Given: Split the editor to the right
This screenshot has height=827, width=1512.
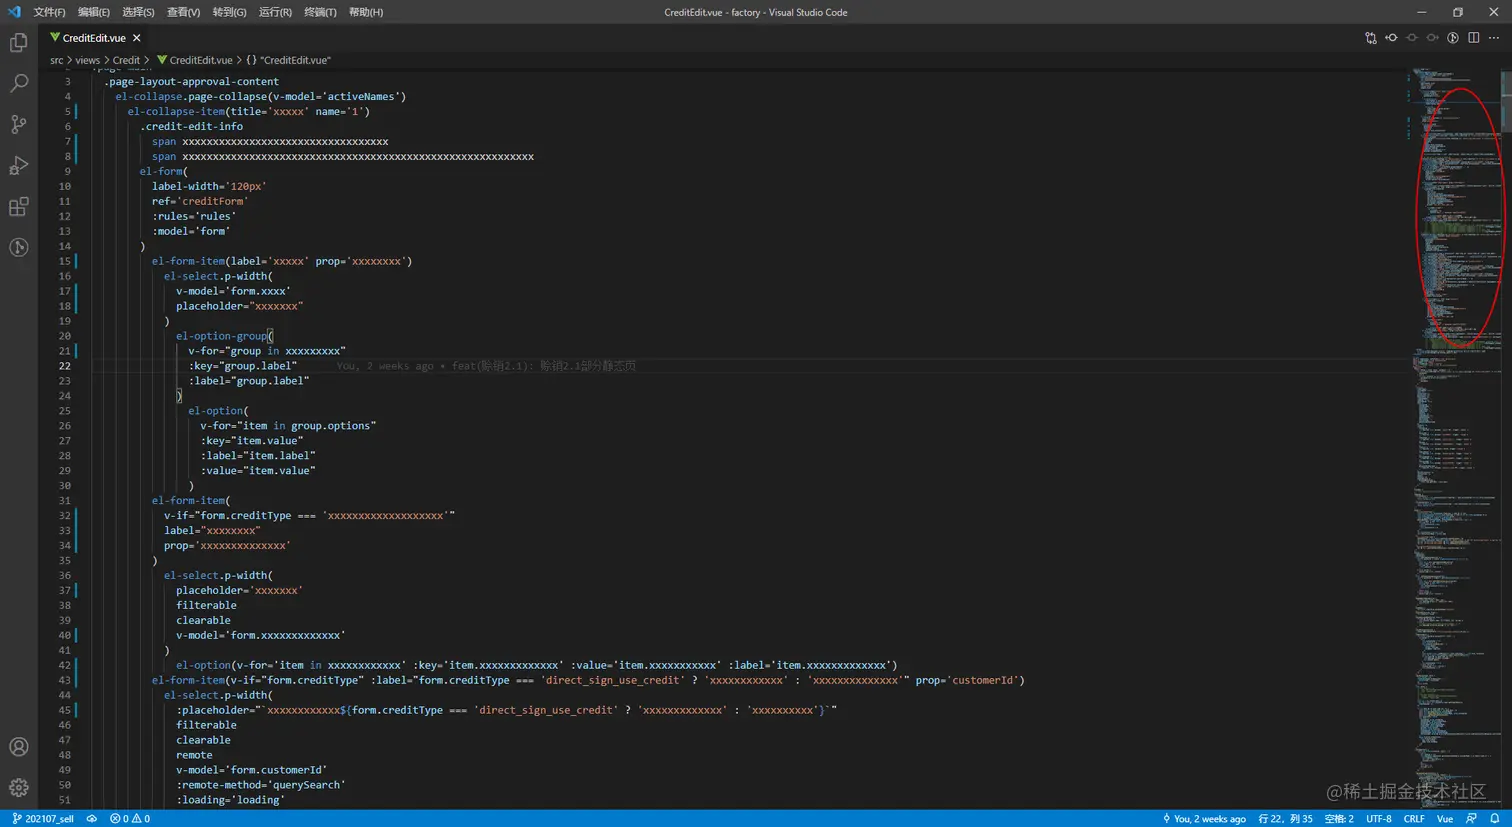Looking at the screenshot, I should pos(1474,38).
